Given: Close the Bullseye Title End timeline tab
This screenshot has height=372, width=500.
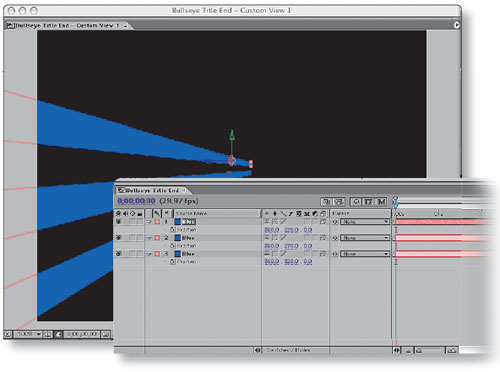Looking at the screenshot, I should point(184,190).
